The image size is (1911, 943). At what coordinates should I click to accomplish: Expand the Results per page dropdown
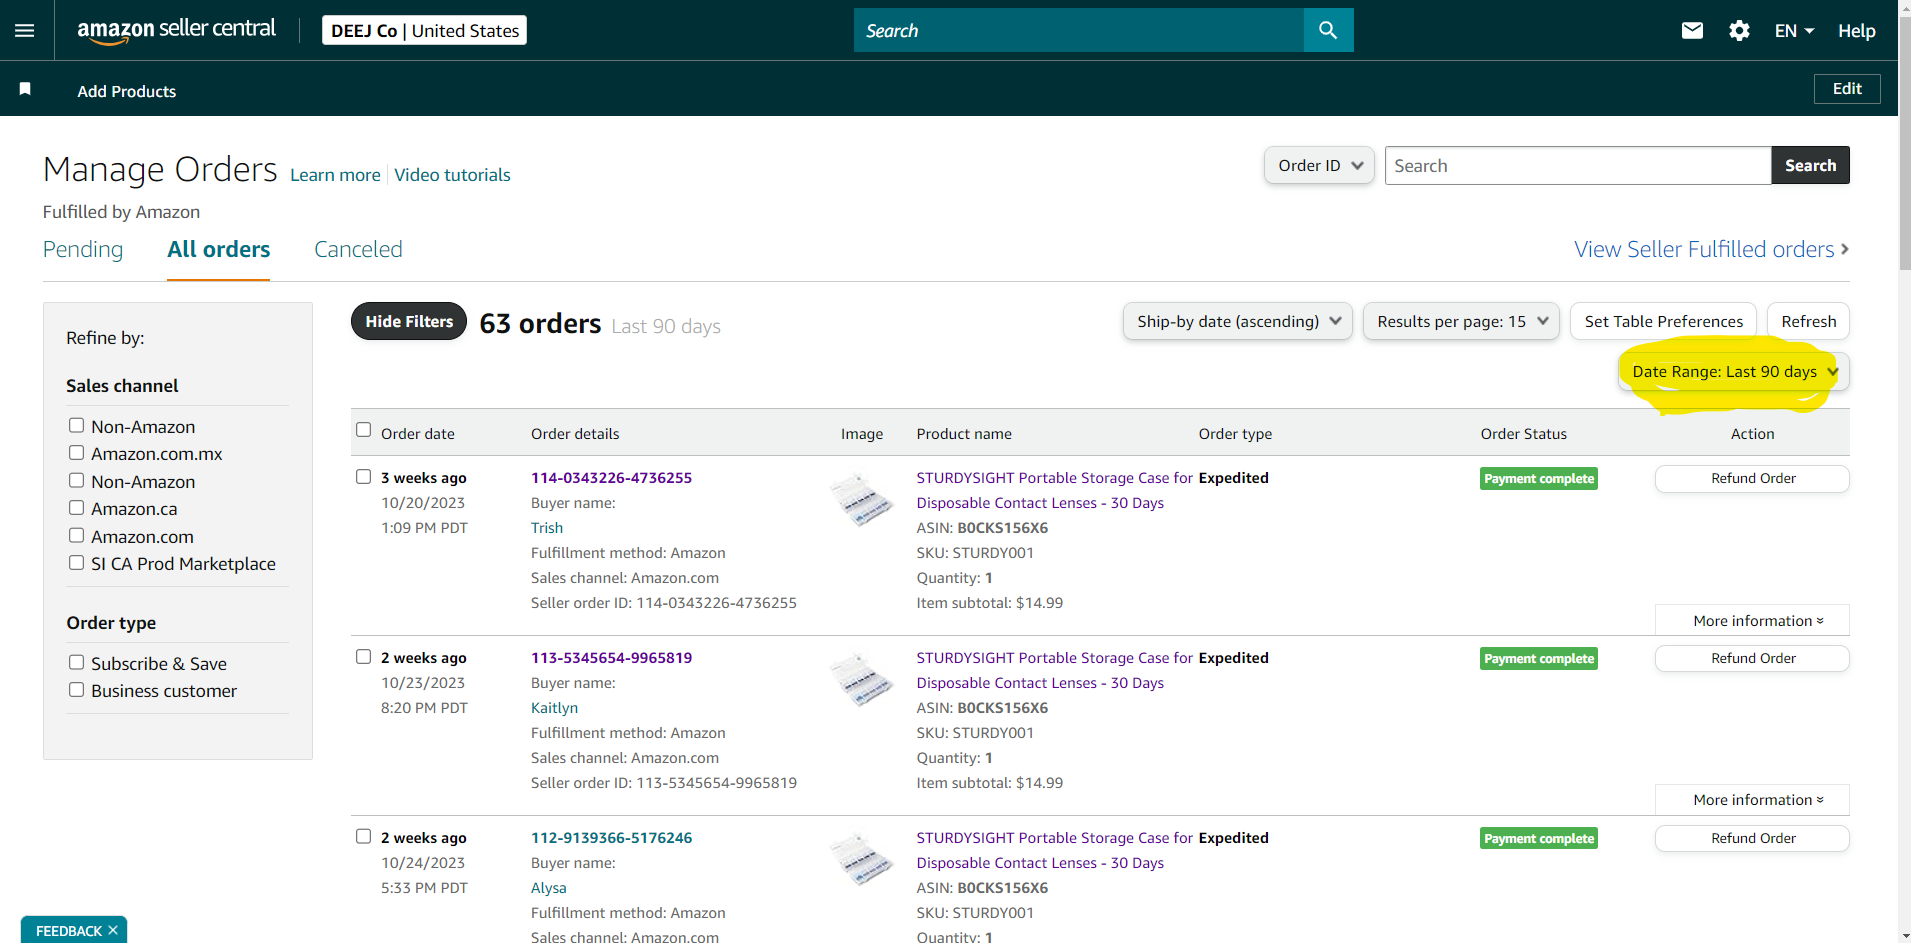tap(1461, 321)
